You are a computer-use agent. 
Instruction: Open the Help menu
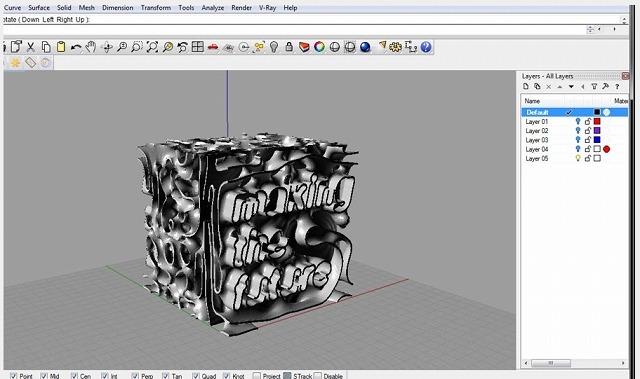[x=290, y=8]
